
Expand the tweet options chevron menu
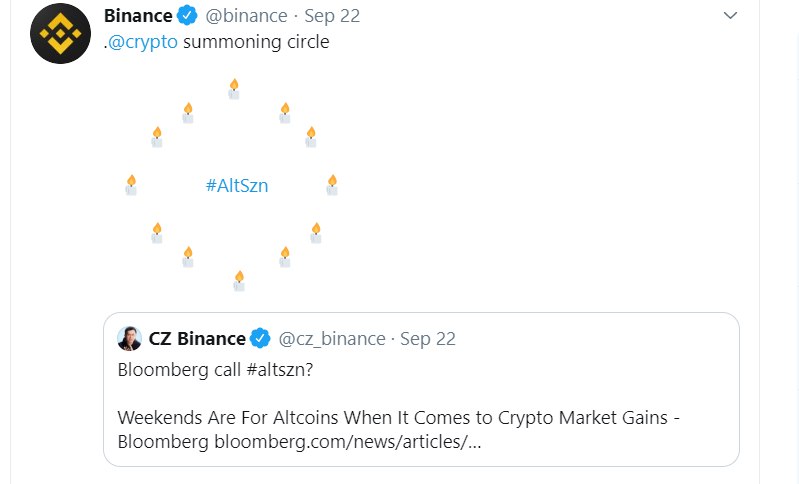[x=730, y=16]
